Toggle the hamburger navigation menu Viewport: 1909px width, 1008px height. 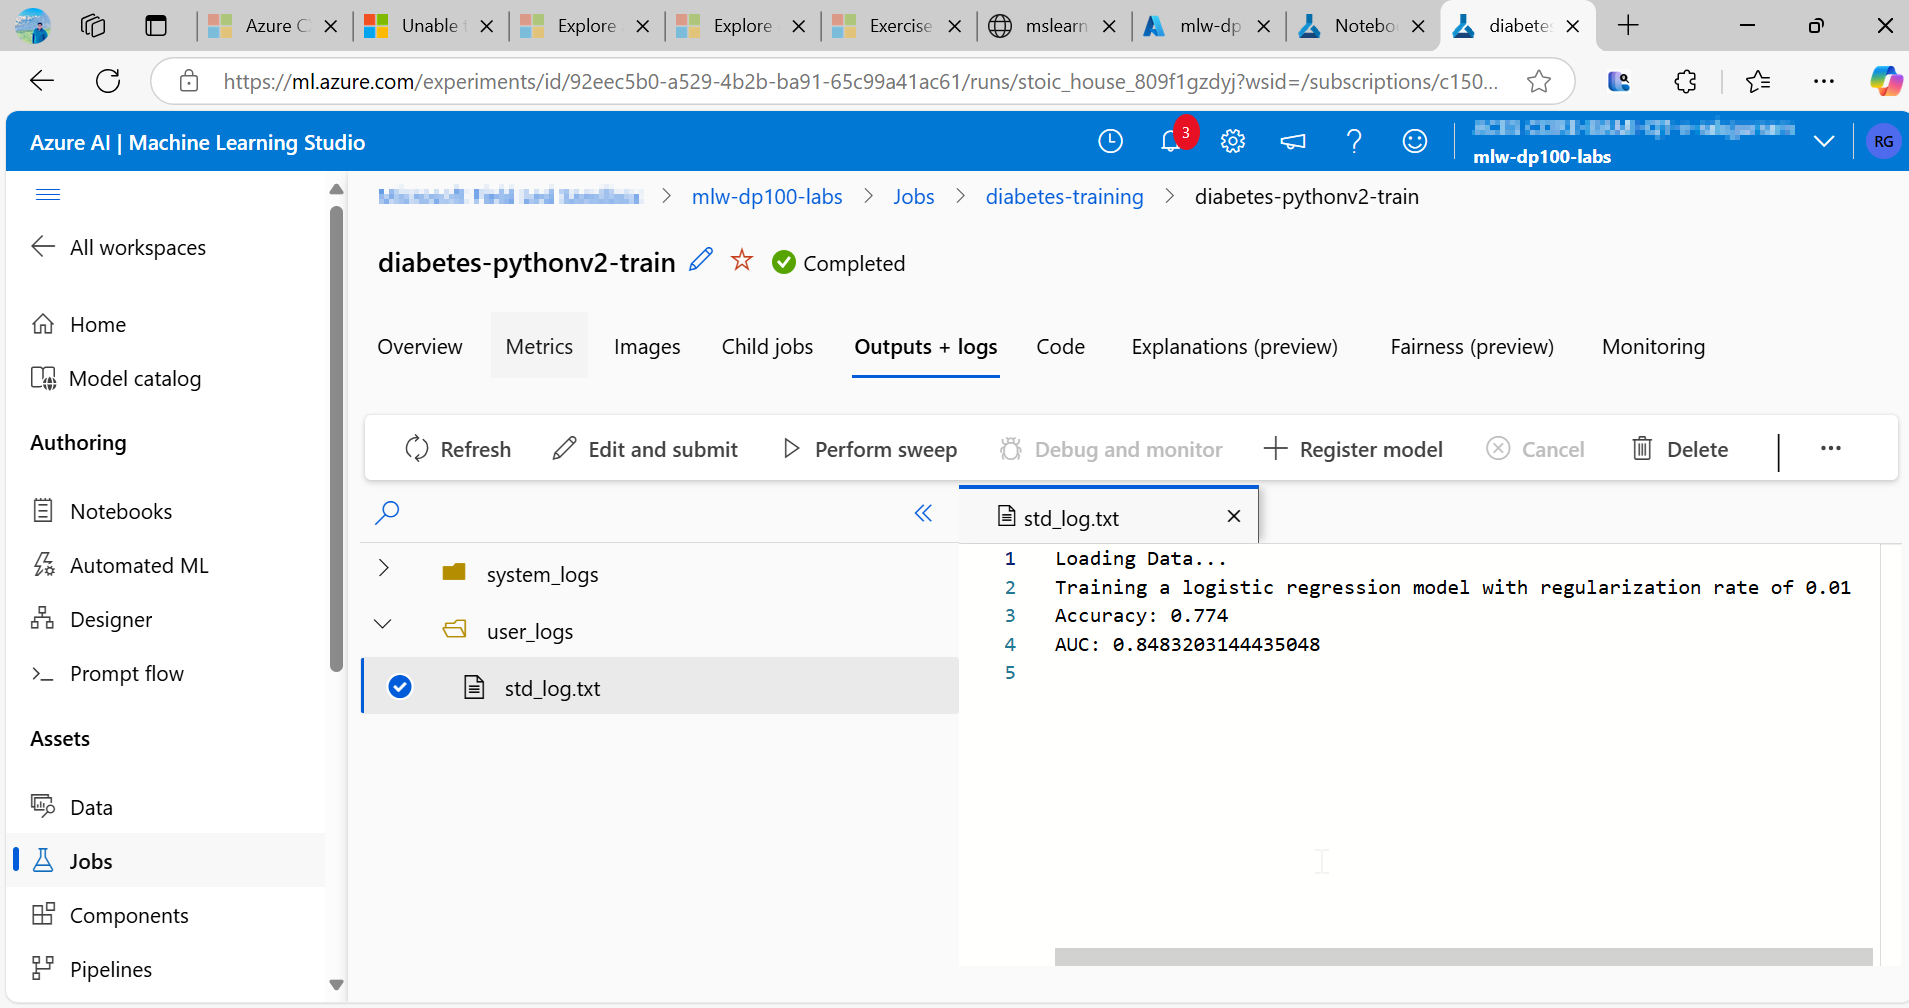coord(48,194)
